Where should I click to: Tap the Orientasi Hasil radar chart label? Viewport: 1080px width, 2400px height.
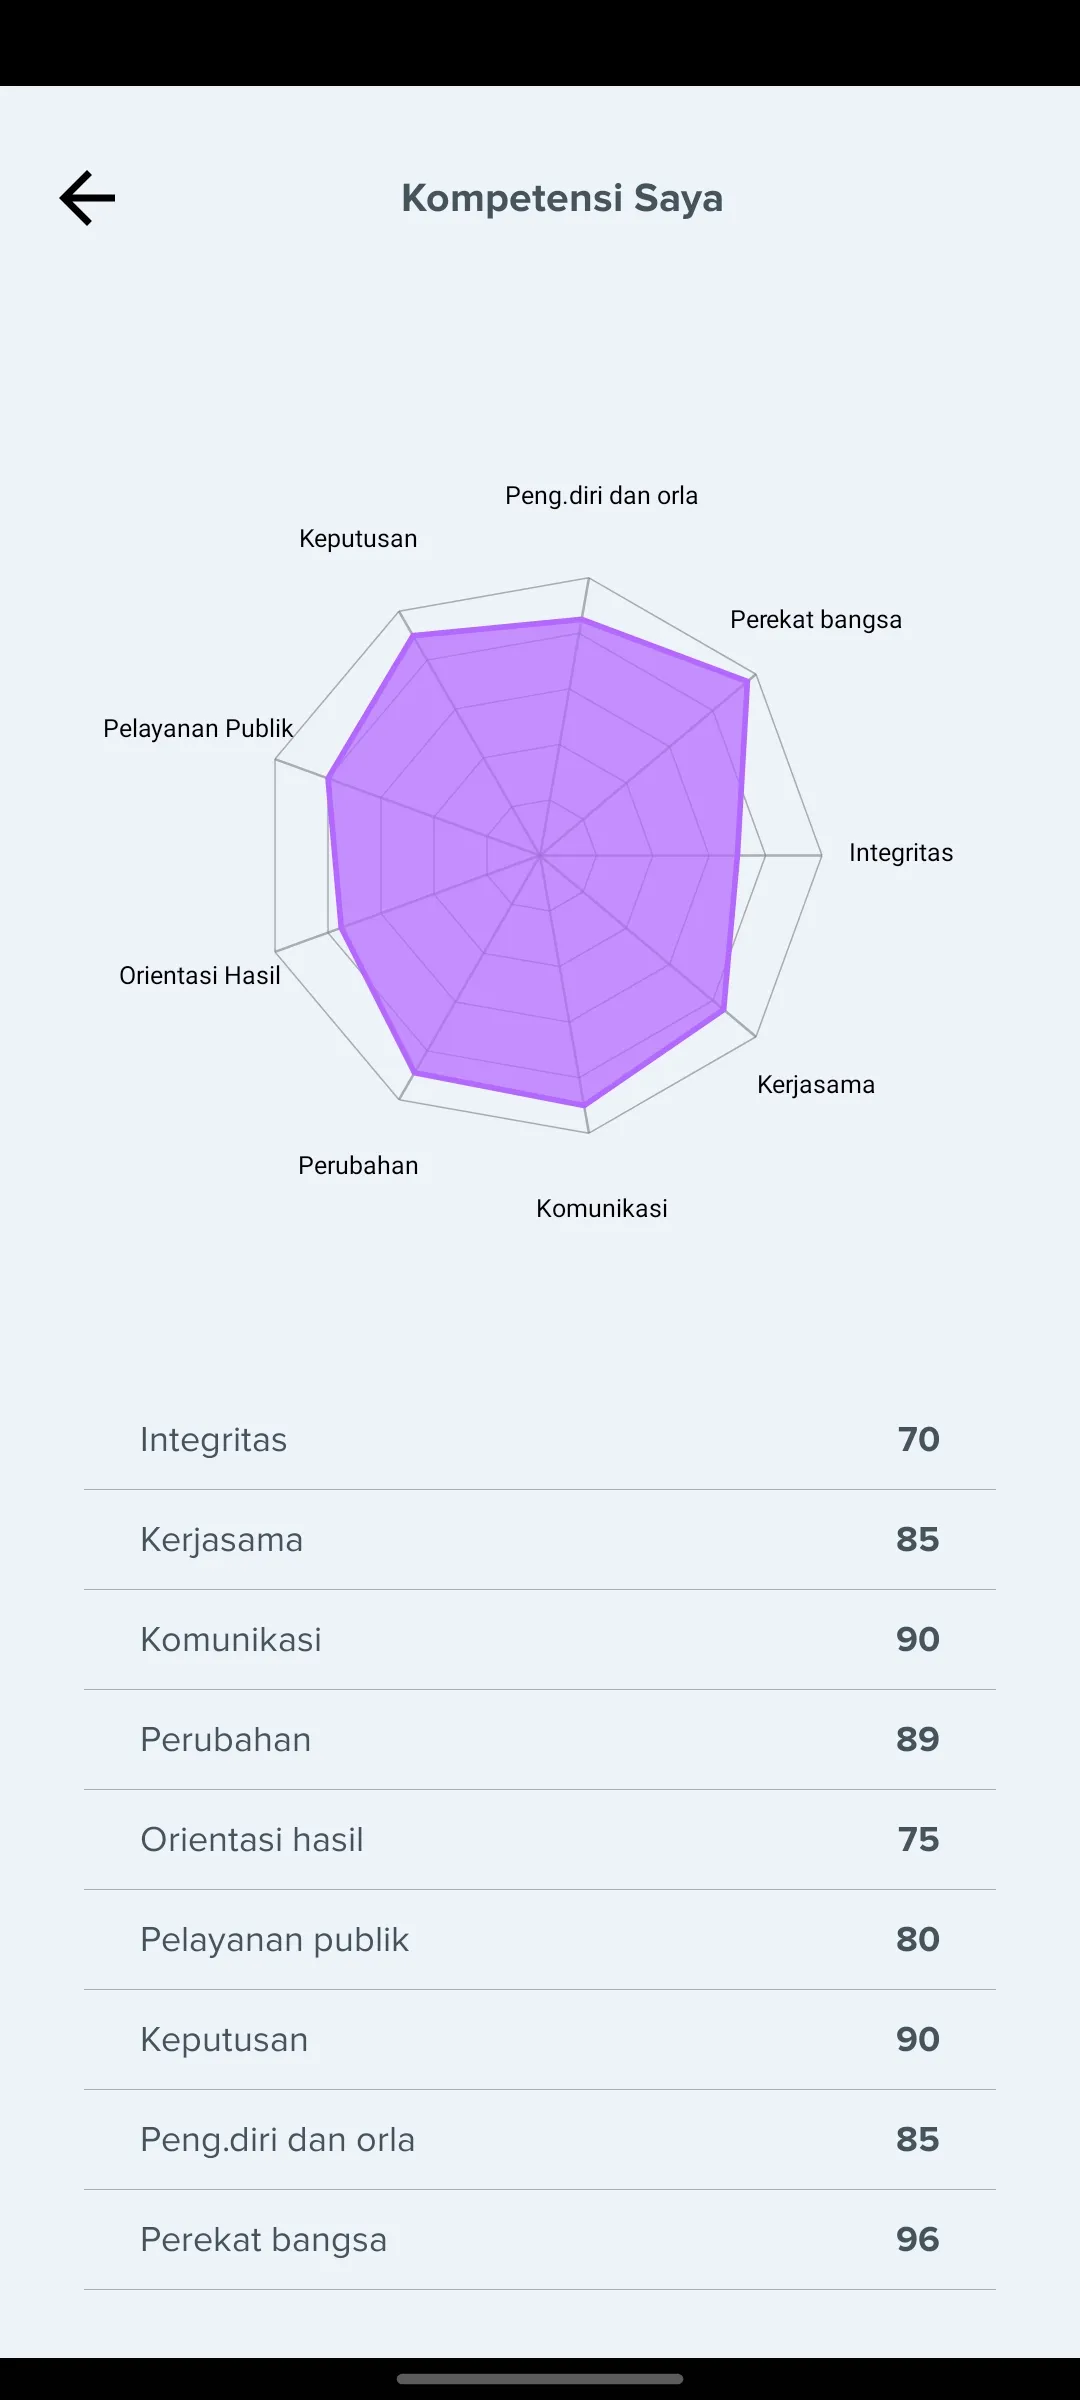pos(200,976)
